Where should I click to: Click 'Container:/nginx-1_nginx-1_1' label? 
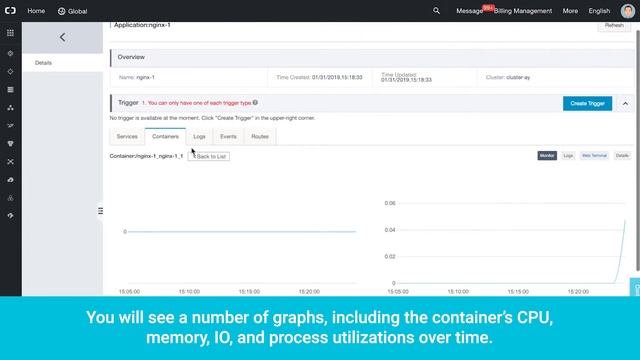coord(146,156)
